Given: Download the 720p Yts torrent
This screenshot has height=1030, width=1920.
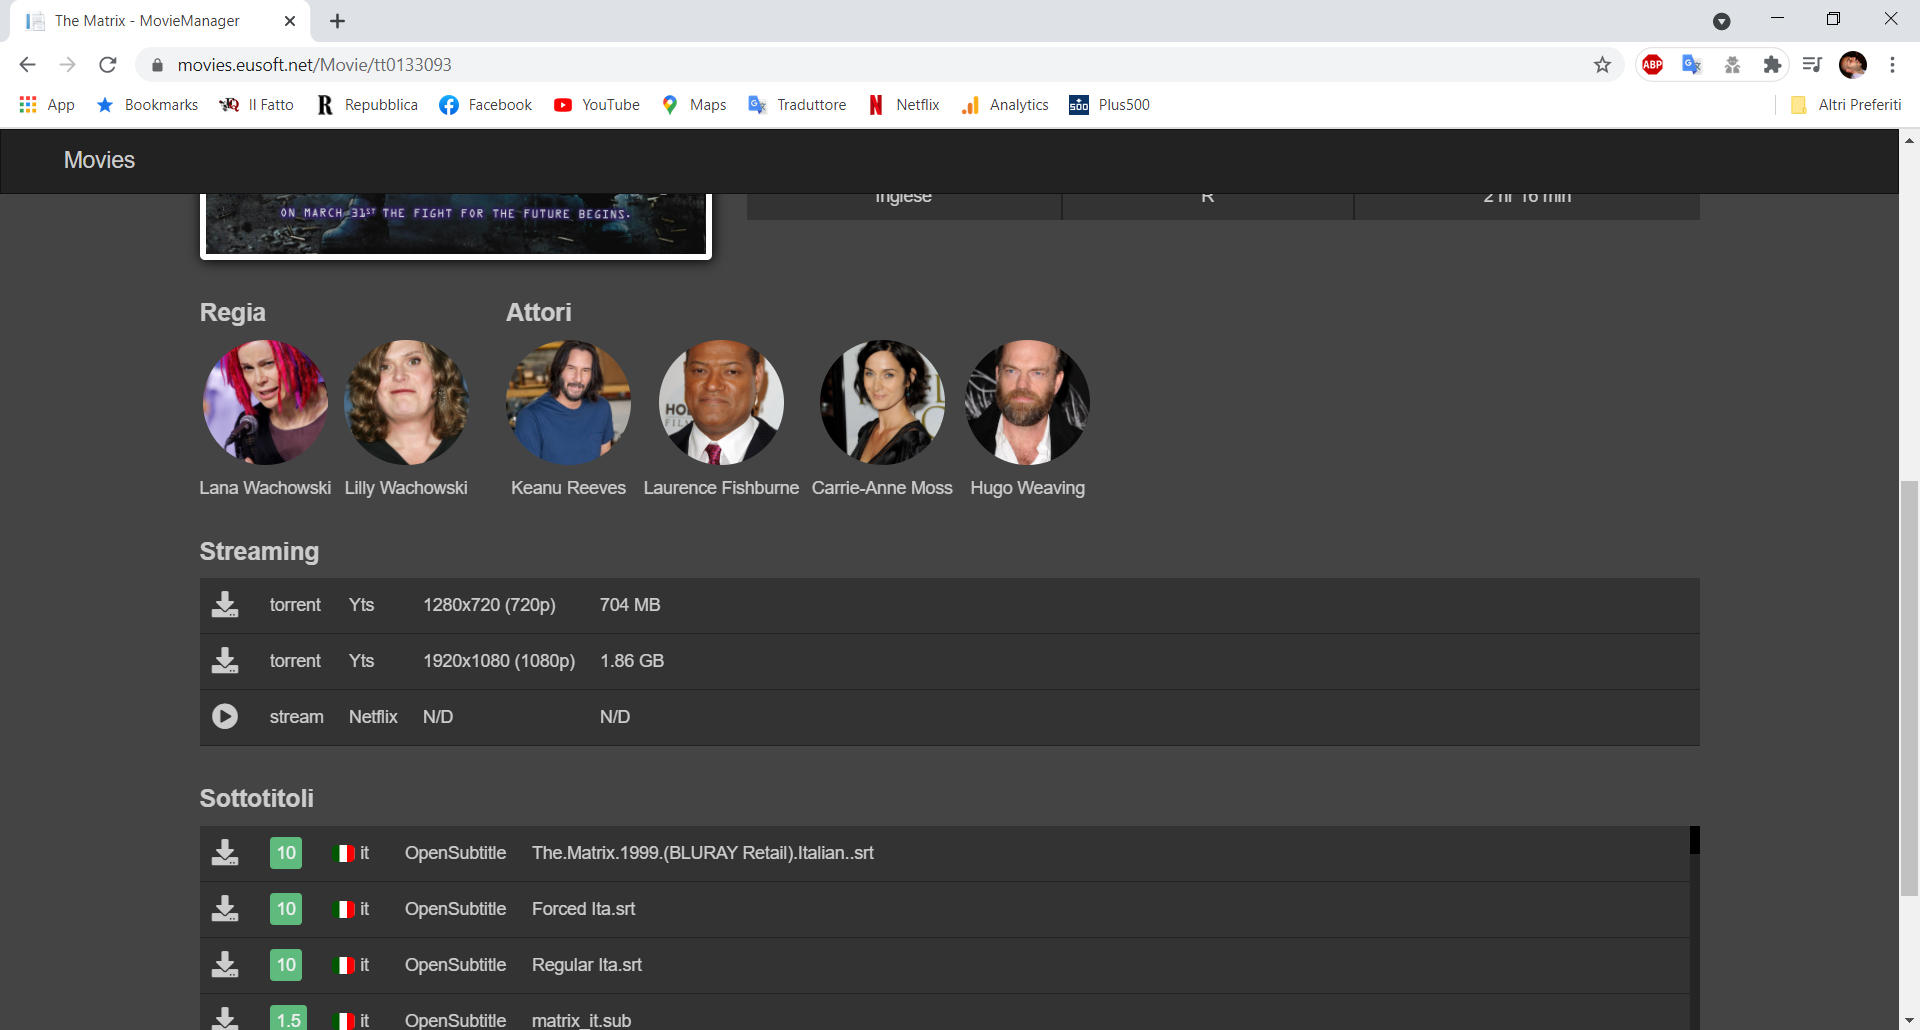Looking at the screenshot, I should 225,605.
